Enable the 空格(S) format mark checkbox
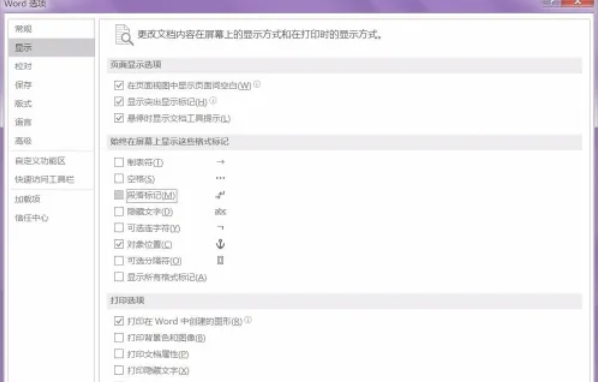The width and height of the screenshot is (598, 382). [x=119, y=178]
